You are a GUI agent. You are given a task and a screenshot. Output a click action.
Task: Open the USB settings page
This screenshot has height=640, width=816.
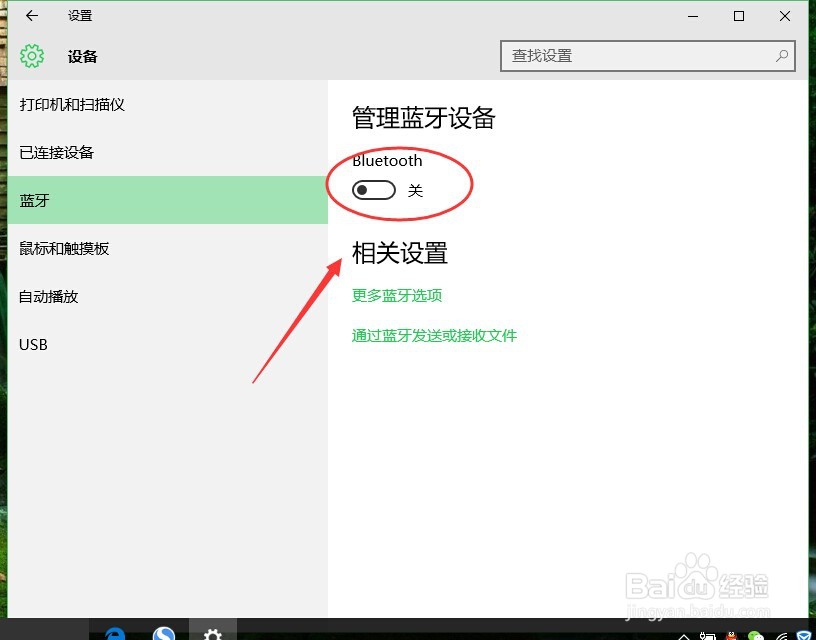[x=168, y=344]
